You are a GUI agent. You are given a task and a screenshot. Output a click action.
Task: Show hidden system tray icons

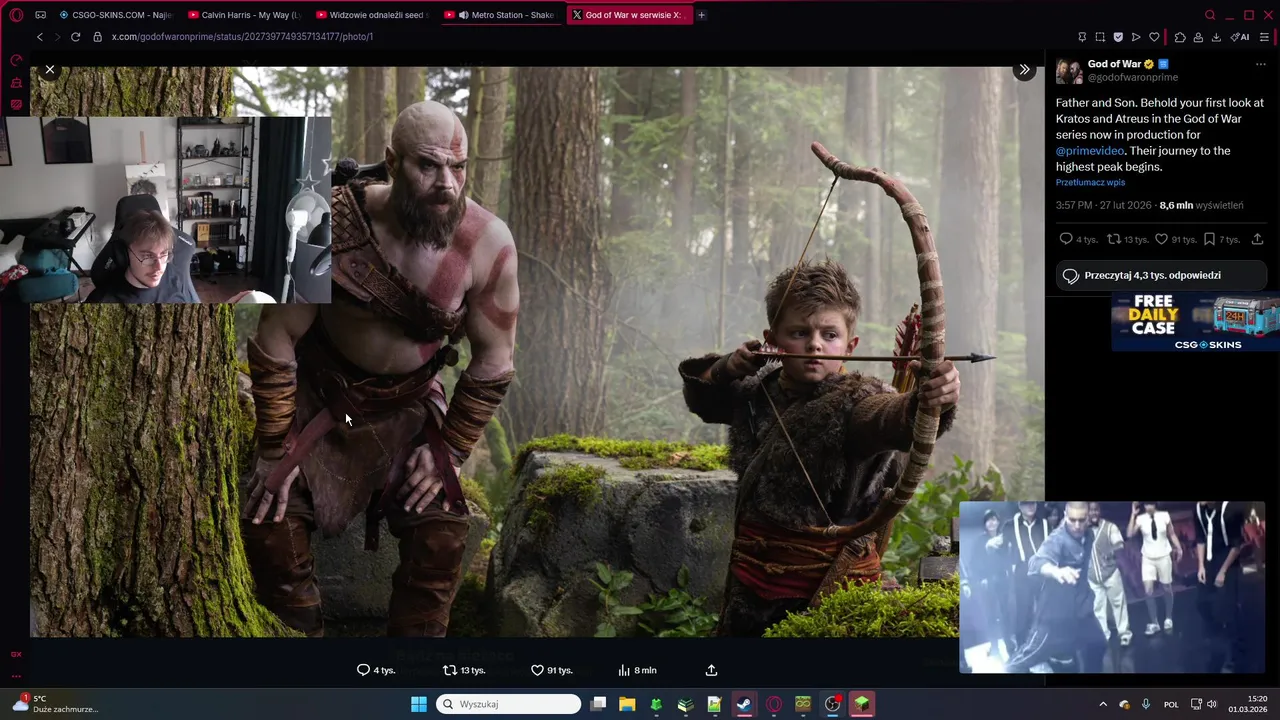[1103, 704]
